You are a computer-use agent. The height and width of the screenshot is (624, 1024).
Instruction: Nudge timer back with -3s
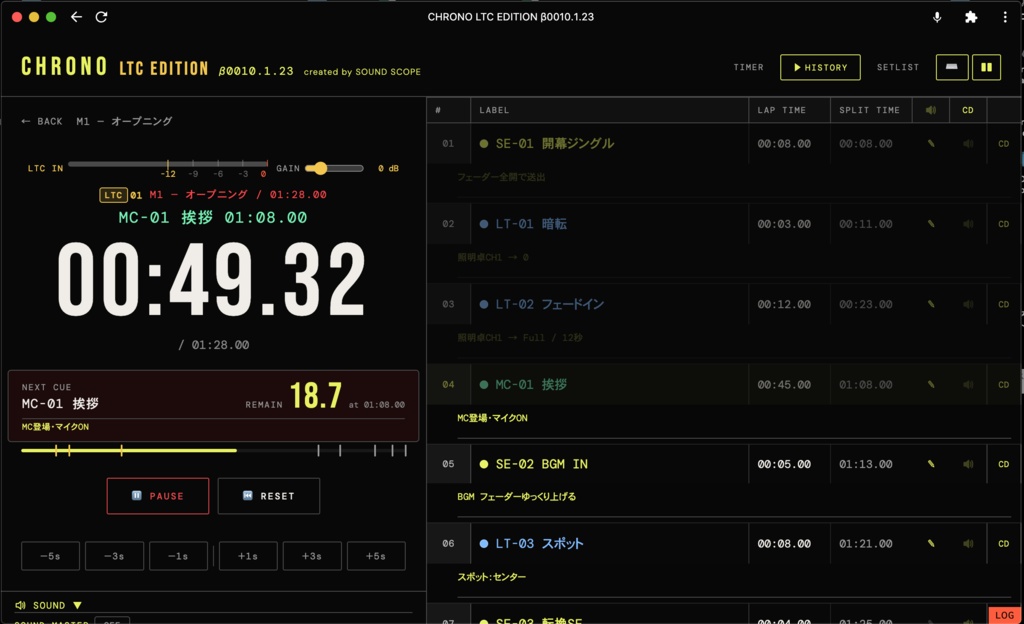(114, 556)
